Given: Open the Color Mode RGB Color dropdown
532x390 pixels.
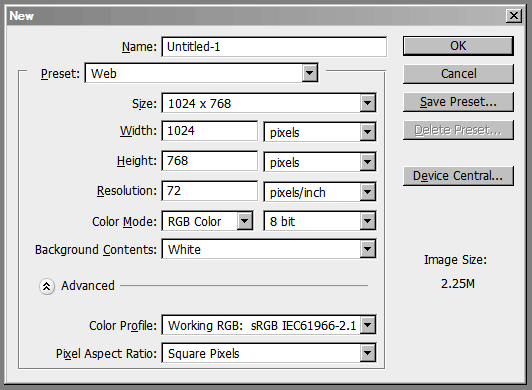Looking at the screenshot, I should 207,221.
